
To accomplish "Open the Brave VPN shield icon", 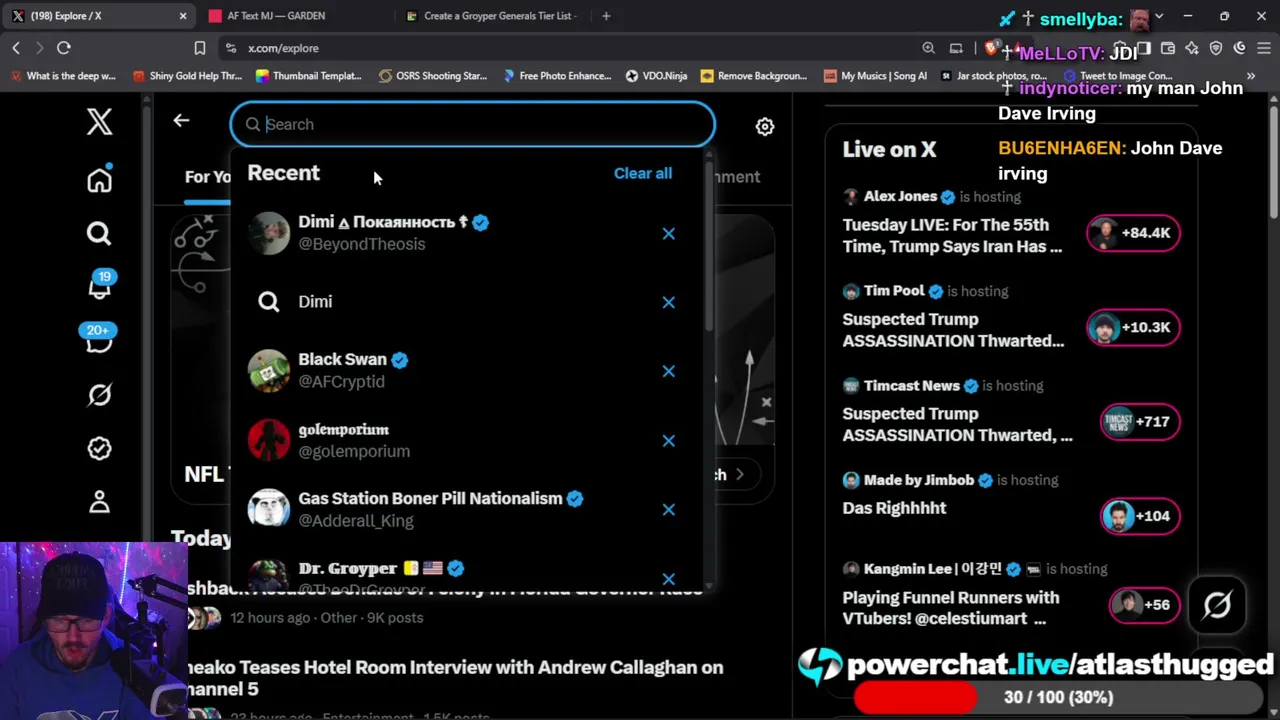I will [1216, 48].
